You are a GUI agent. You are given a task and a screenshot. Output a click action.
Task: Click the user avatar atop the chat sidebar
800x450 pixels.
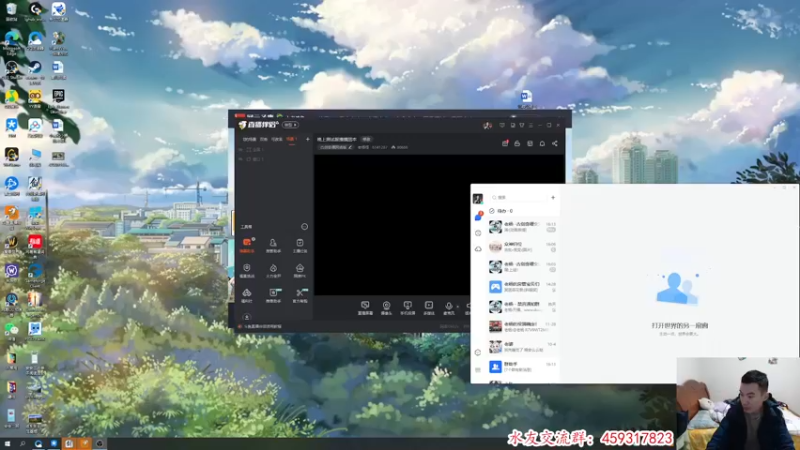pos(478,198)
